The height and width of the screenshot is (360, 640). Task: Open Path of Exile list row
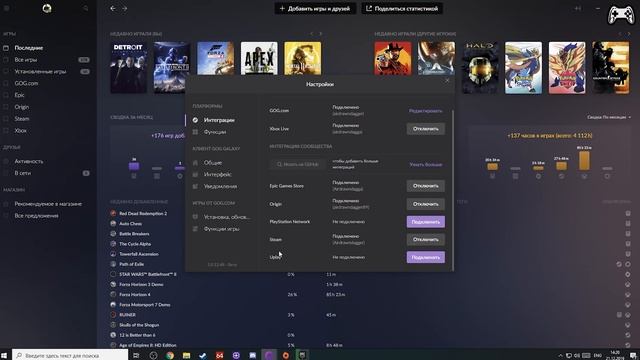(131, 264)
